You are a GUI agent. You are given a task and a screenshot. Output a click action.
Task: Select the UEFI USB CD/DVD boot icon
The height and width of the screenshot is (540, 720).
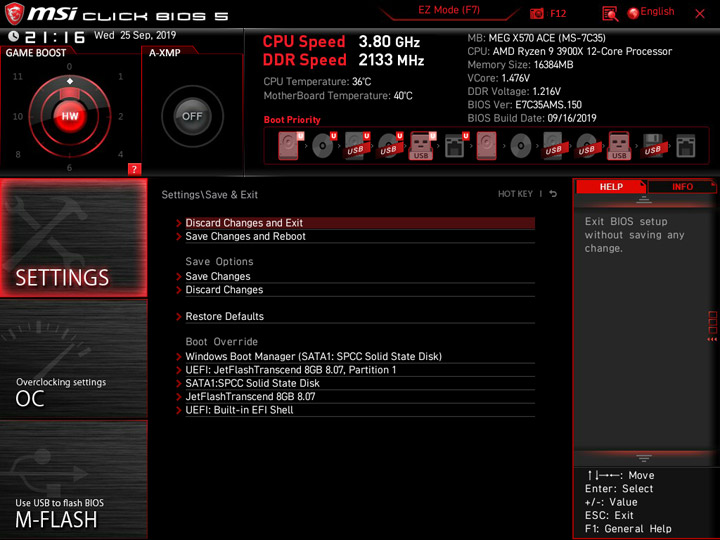(390, 146)
